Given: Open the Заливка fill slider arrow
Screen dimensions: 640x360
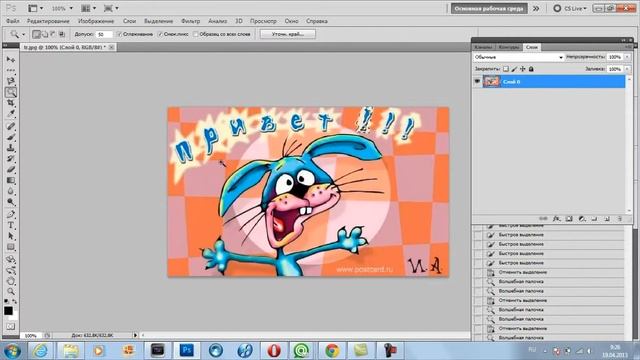Looking at the screenshot, I should 627,69.
